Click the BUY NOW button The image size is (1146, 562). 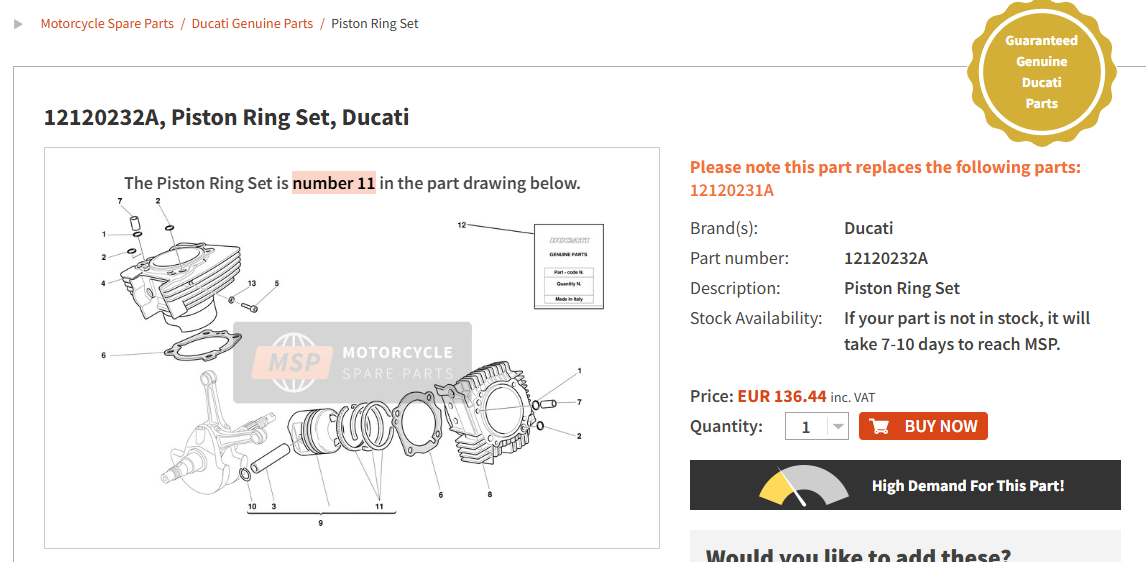tap(923, 426)
